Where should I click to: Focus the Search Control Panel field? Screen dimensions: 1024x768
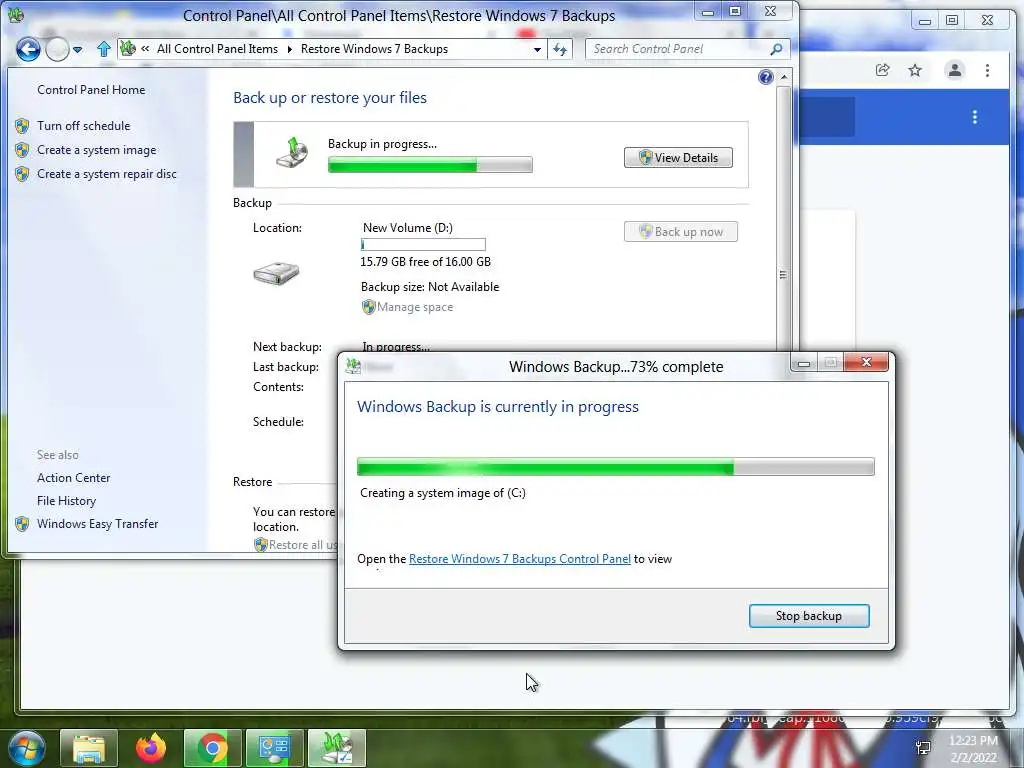[678, 49]
